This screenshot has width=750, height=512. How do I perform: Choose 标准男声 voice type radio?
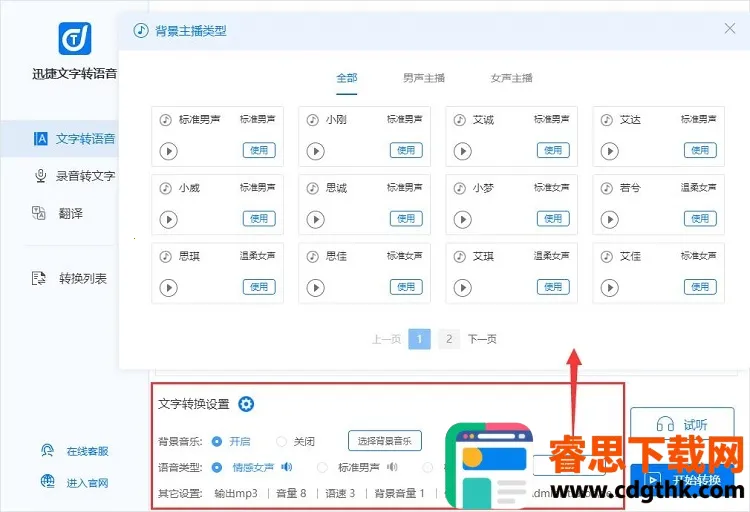[322, 467]
